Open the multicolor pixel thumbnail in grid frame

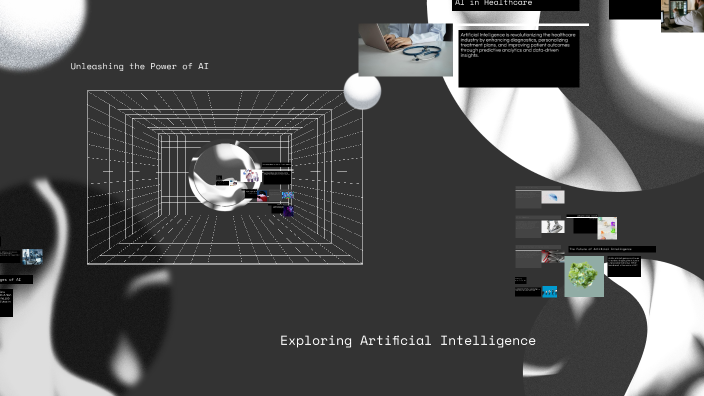click(x=287, y=195)
